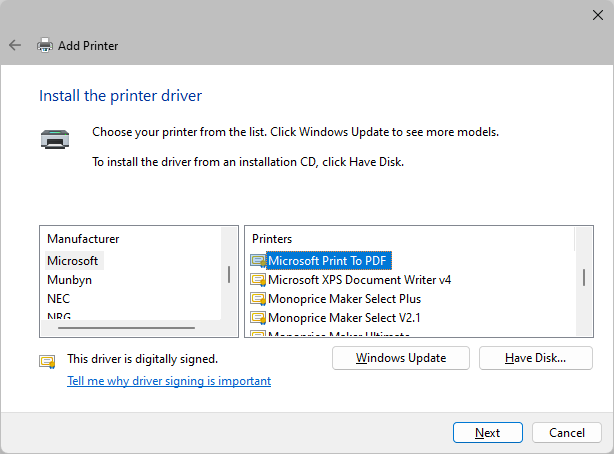Click the Manufacturer list horizontal scrollbar

(x=126, y=328)
